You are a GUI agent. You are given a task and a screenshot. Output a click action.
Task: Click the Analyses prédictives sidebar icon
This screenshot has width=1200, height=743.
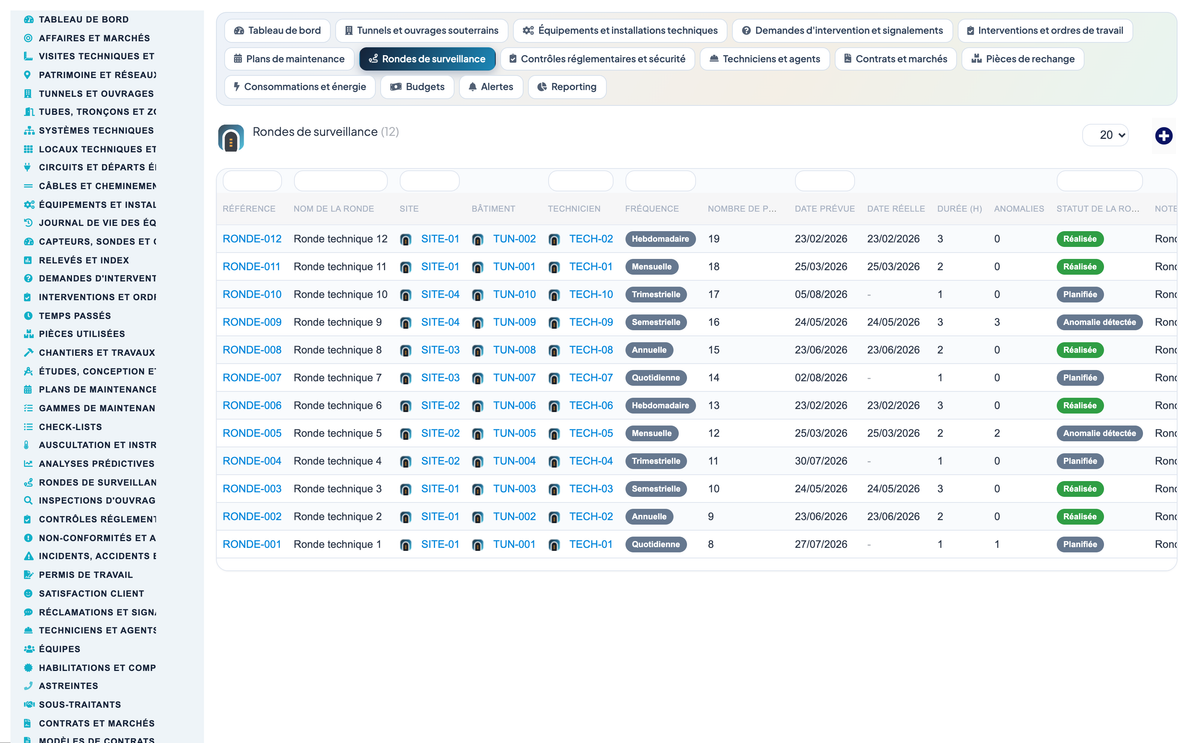click(x=28, y=463)
